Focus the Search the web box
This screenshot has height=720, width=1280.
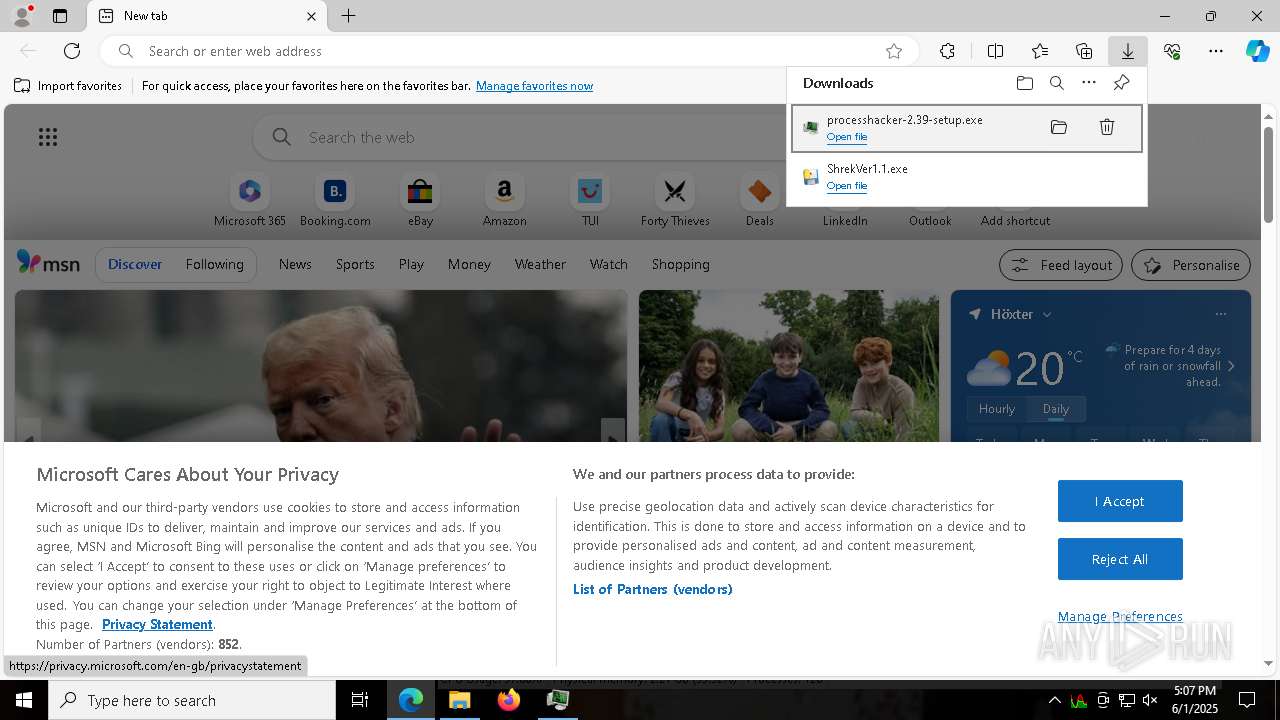520,137
